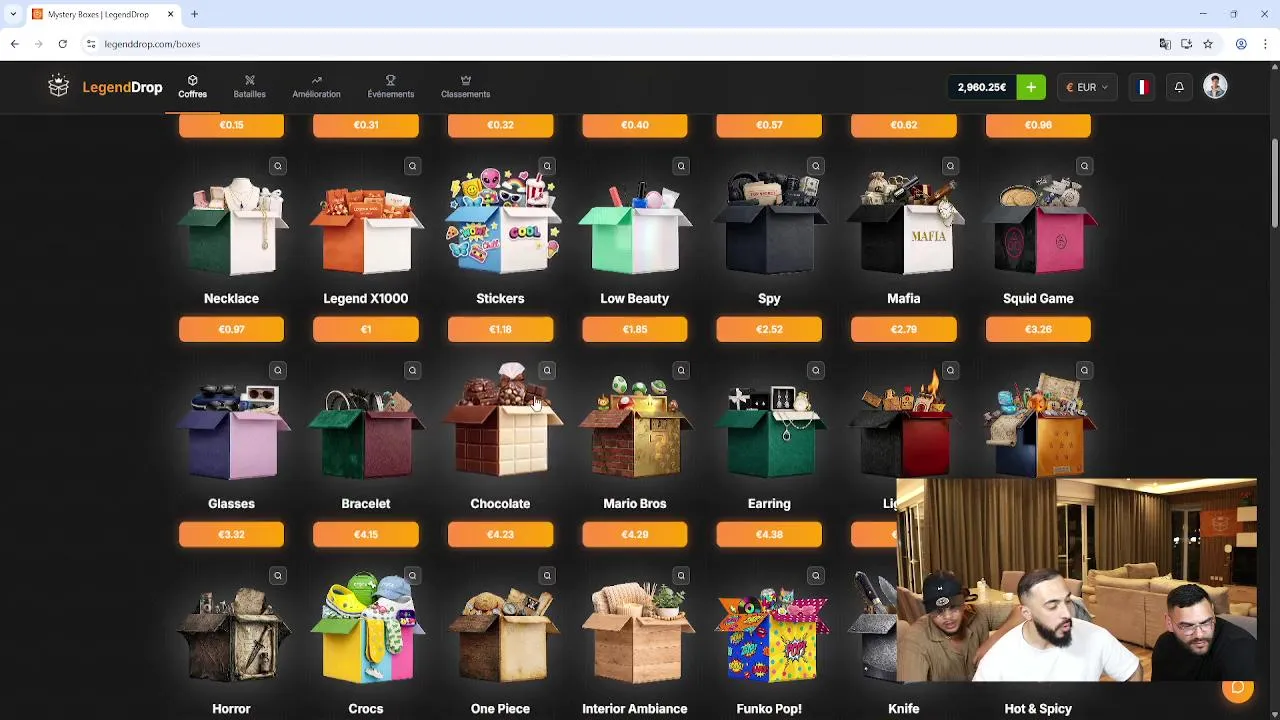Click the Necklace €0.97 price button
The image size is (1280, 720).
(231, 329)
